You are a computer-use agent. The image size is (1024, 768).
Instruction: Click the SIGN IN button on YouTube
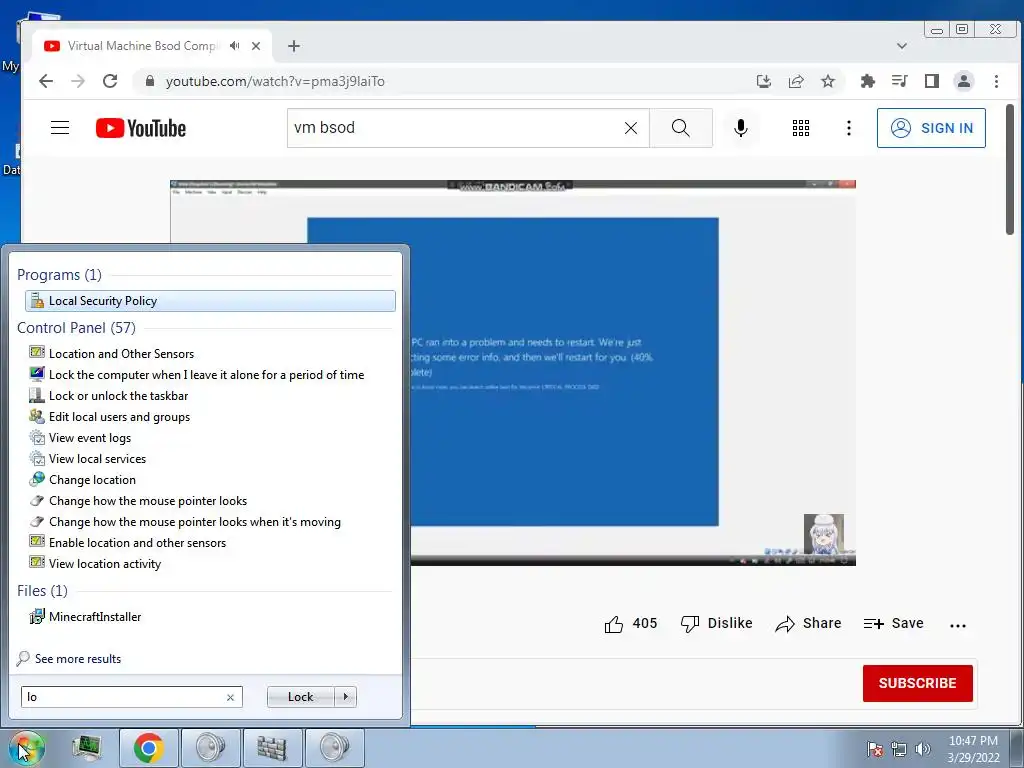(931, 128)
